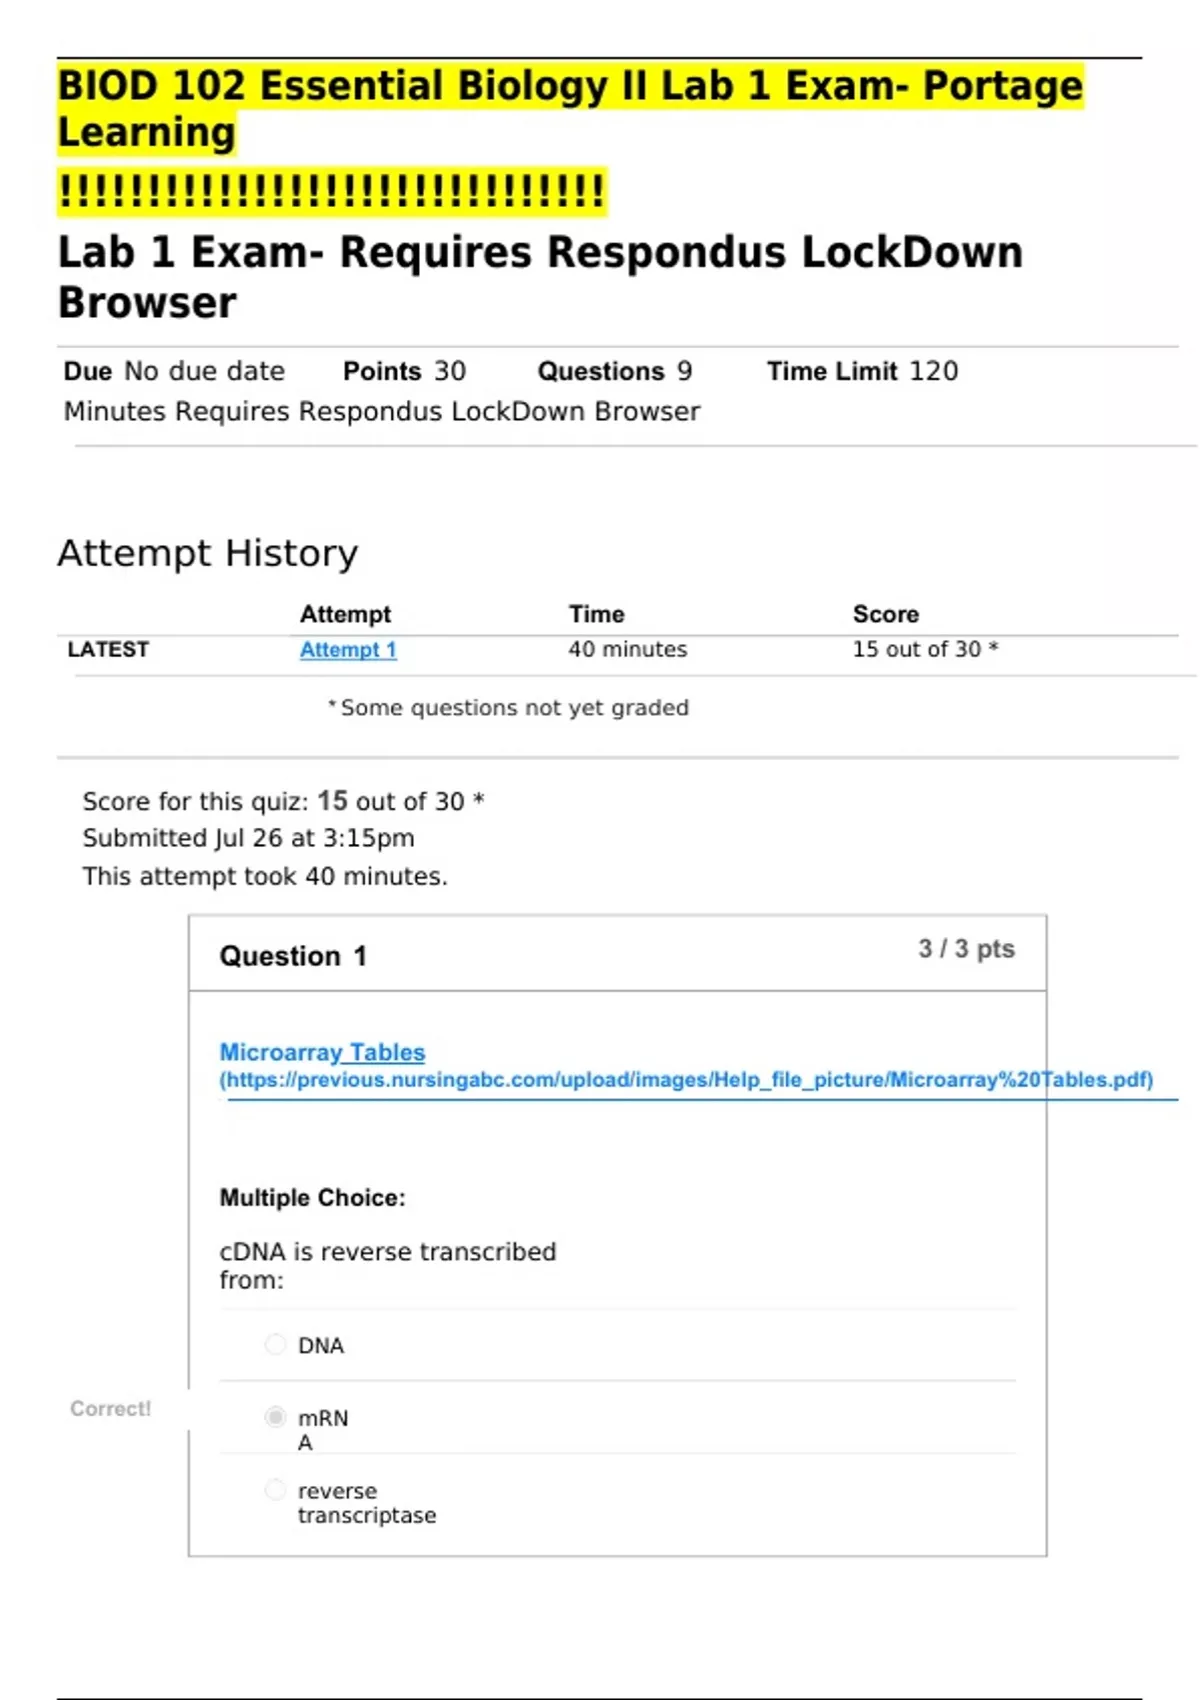Click the Time Limit 120 label
Image resolution: width=1200 pixels, height=1700 pixels.
[862, 371]
